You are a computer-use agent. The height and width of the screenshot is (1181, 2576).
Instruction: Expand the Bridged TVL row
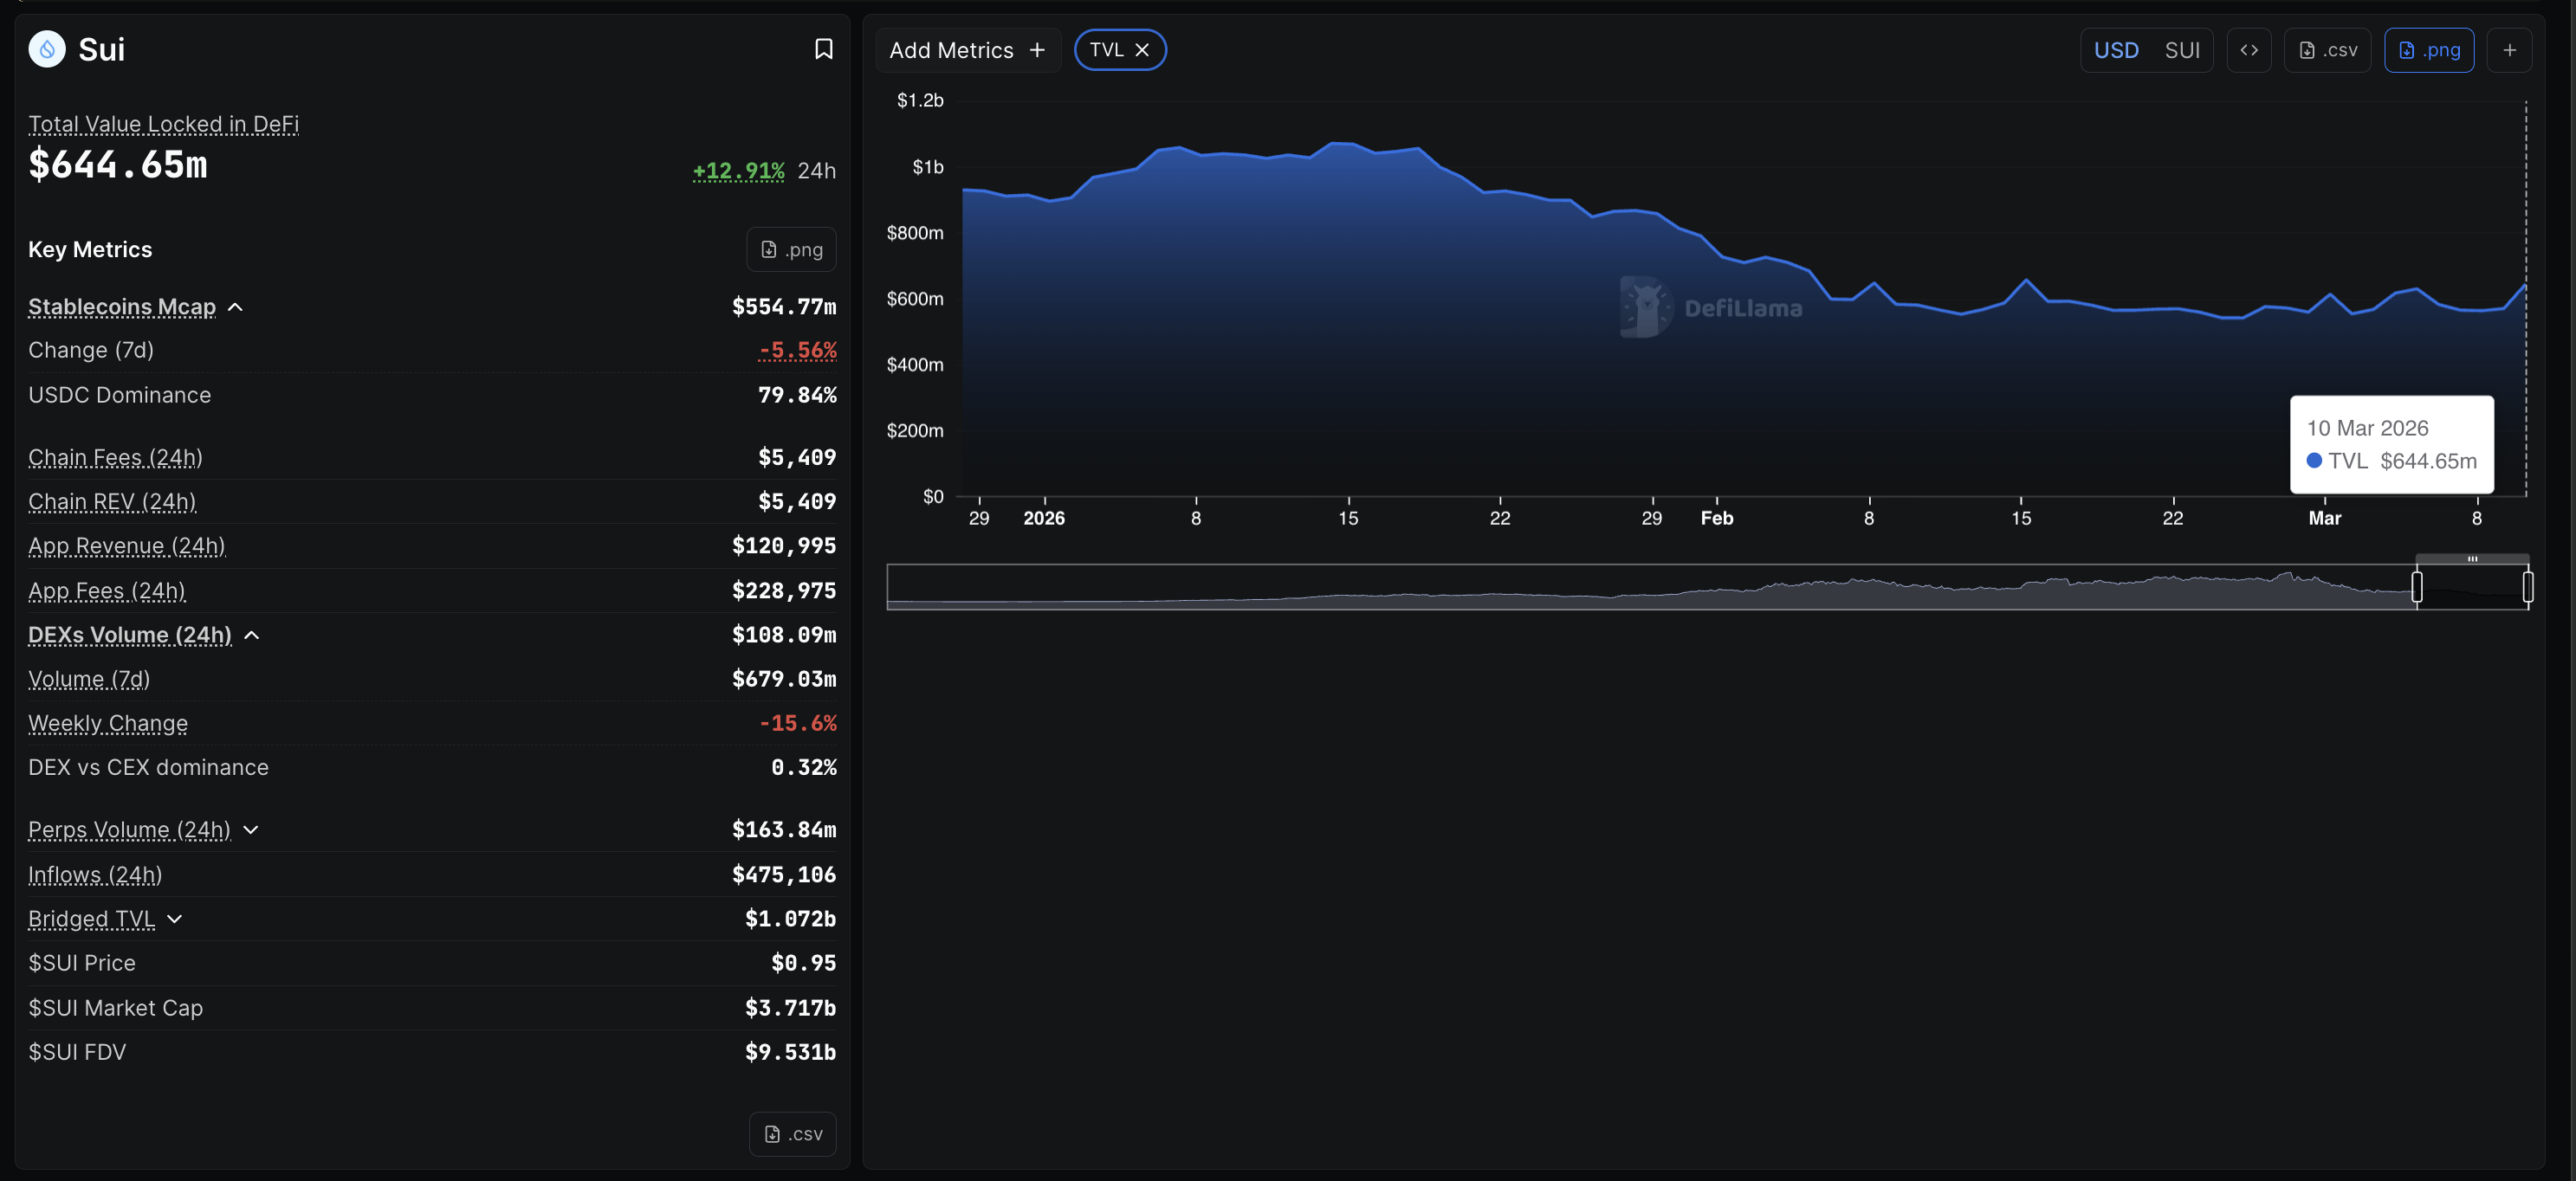click(175, 919)
